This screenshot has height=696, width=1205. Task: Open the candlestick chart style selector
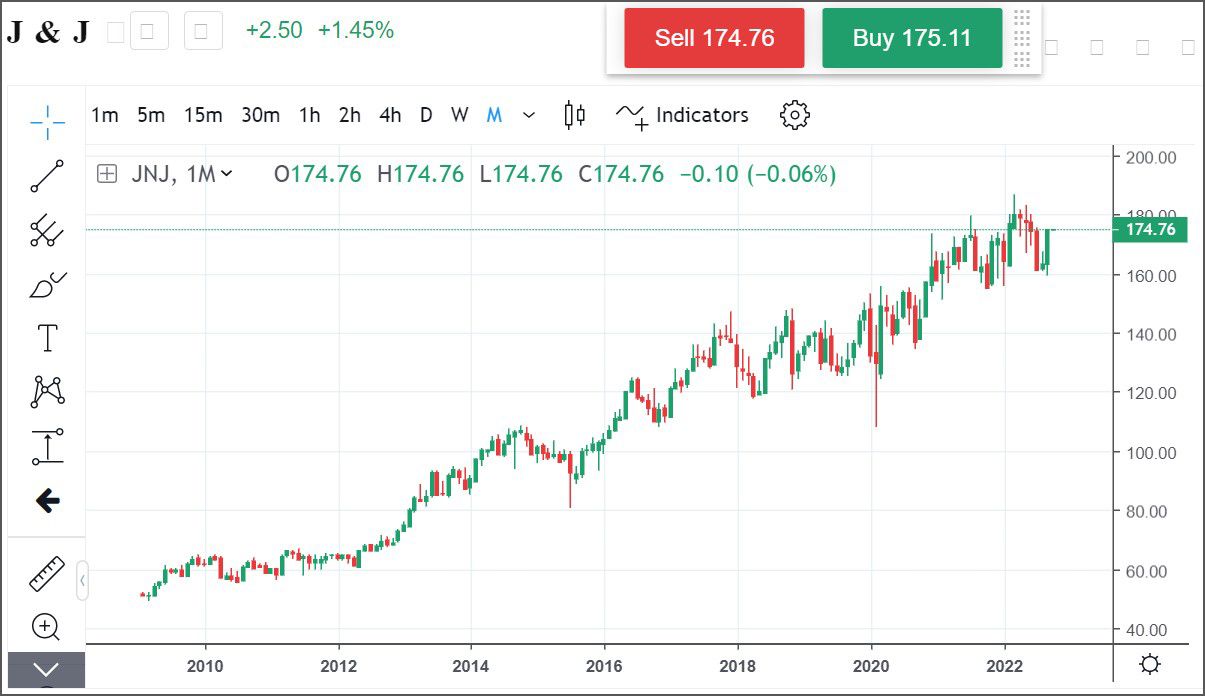click(x=575, y=115)
